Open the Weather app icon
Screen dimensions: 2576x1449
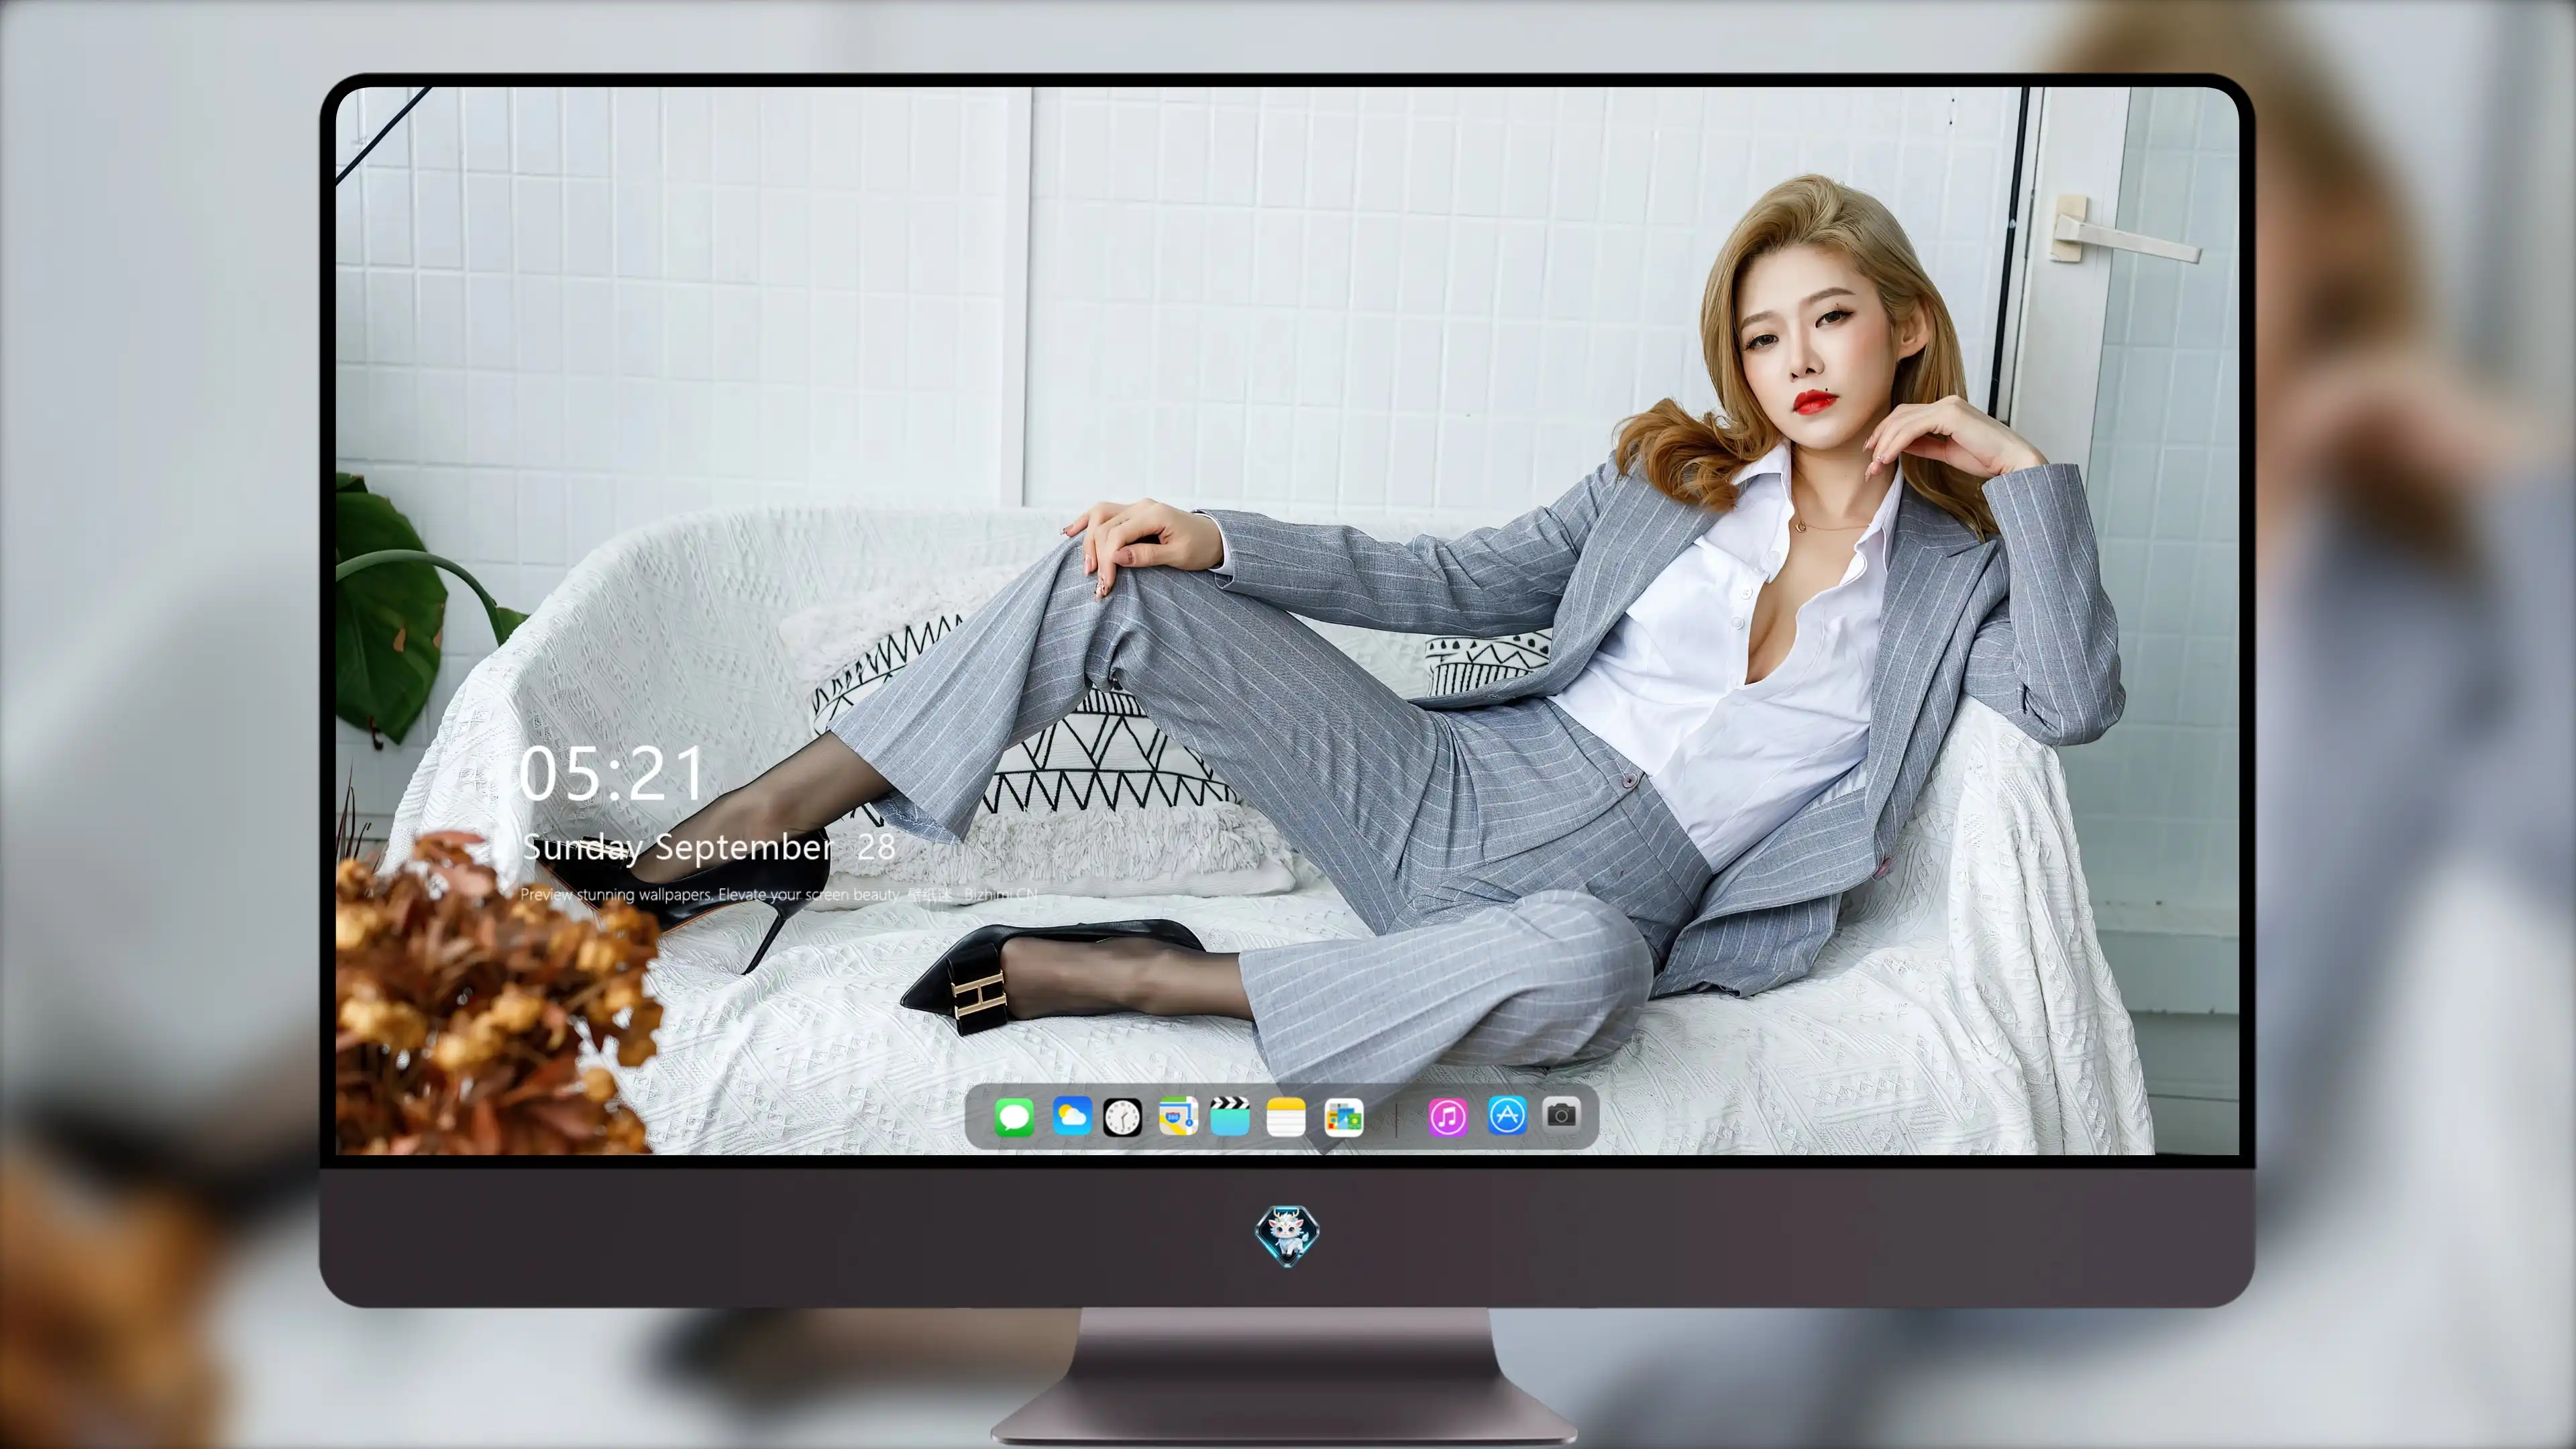coord(1071,1116)
